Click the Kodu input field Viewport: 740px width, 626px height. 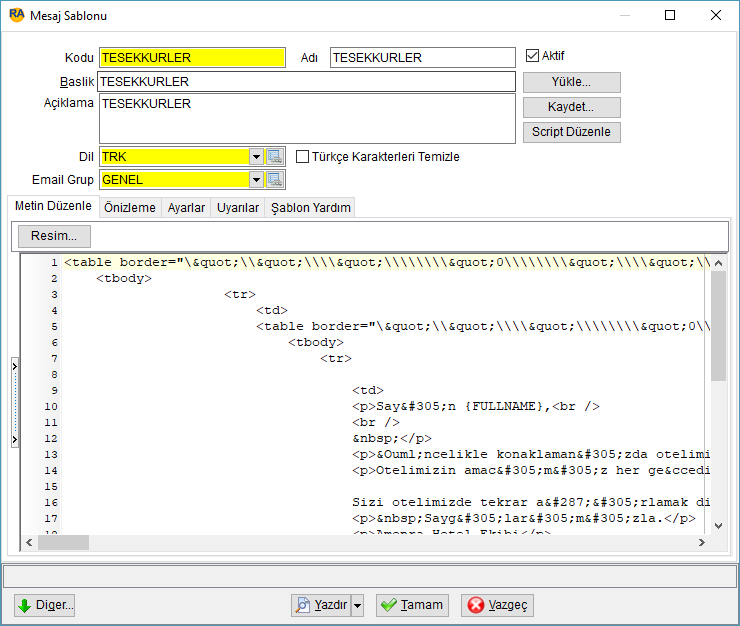[x=193, y=58]
